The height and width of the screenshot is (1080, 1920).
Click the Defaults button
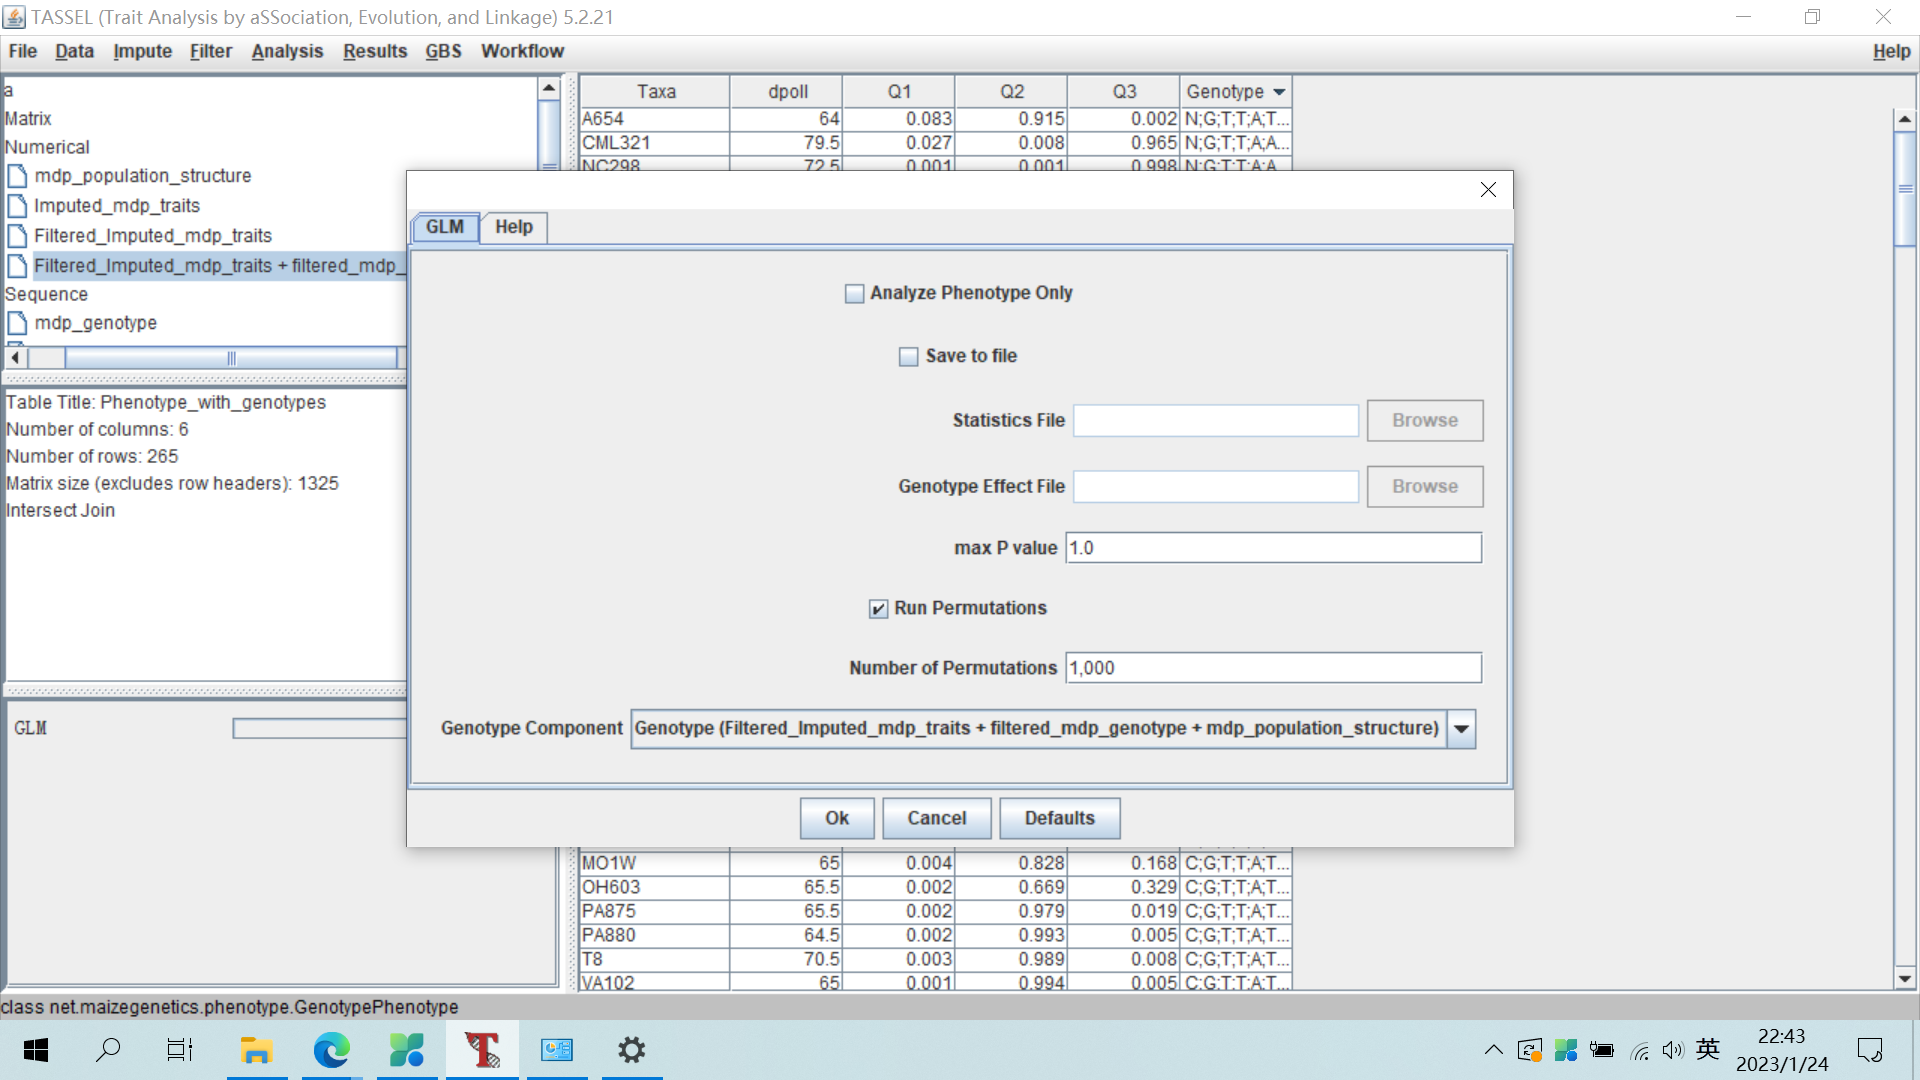(1059, 818)
